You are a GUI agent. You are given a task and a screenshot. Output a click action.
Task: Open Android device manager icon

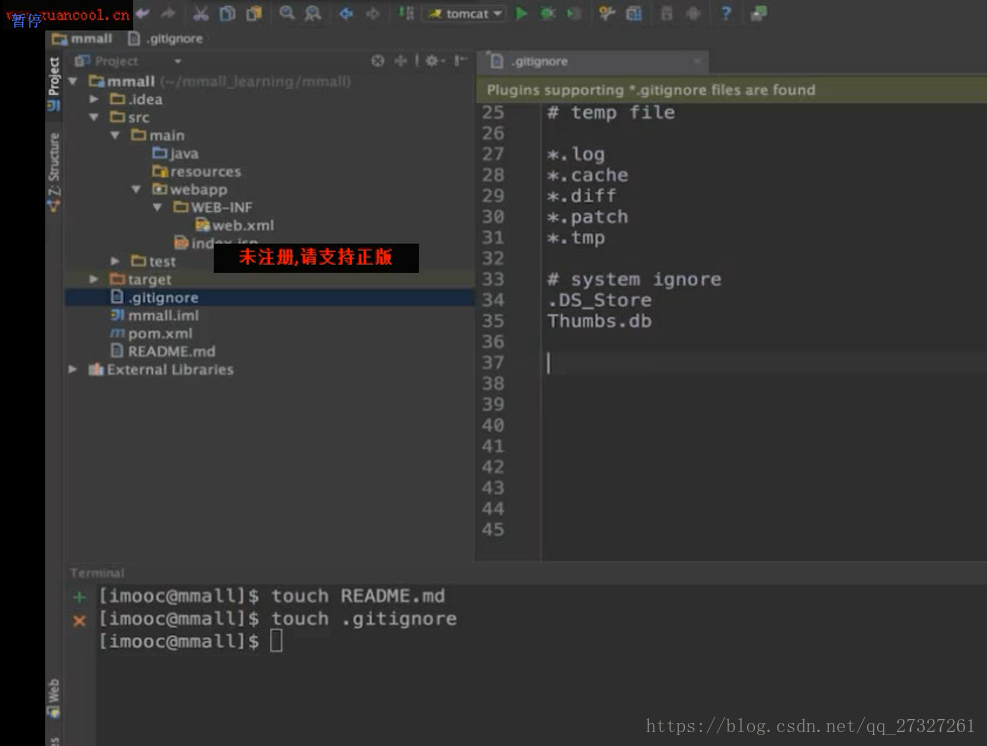pyautogui.click(x=693, y=13)
